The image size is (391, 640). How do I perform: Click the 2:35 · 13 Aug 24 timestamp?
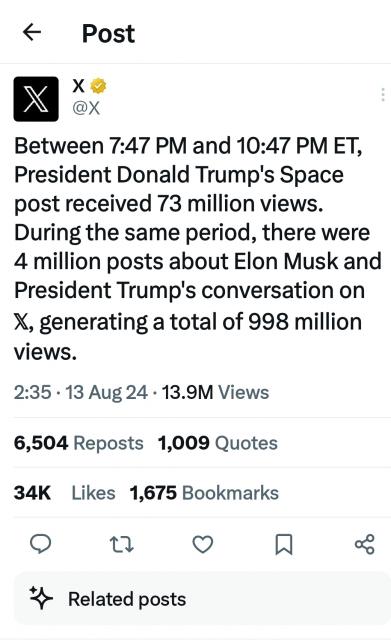(x=80, y=393)
